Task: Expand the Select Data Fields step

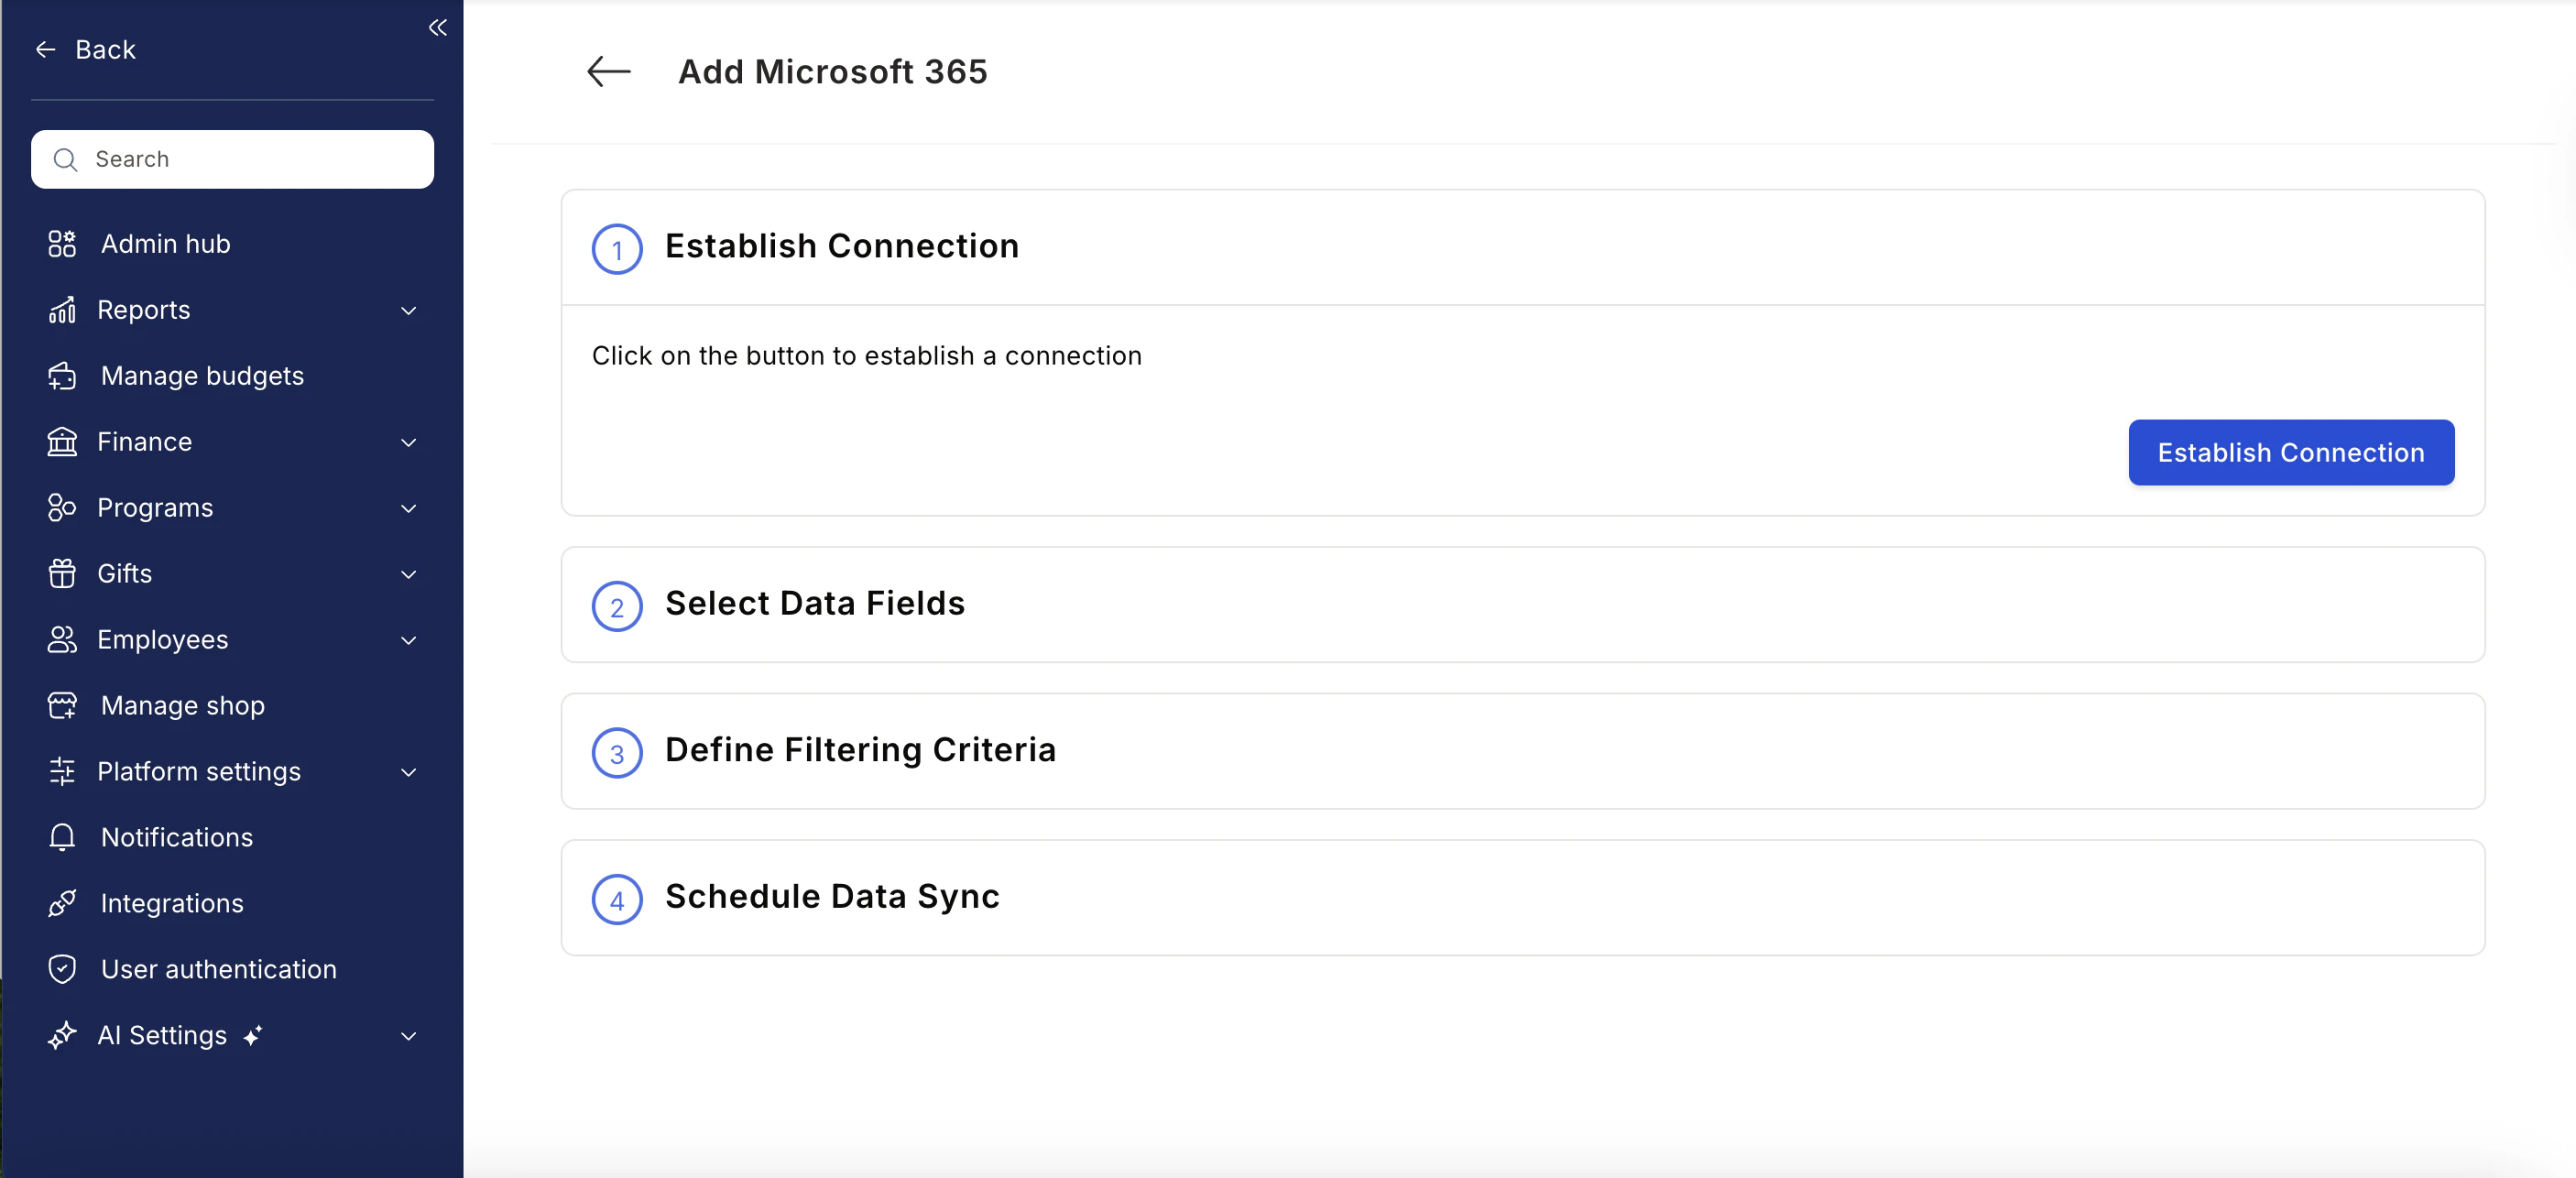Action: pyautogui.click(x=1522, y=604)
